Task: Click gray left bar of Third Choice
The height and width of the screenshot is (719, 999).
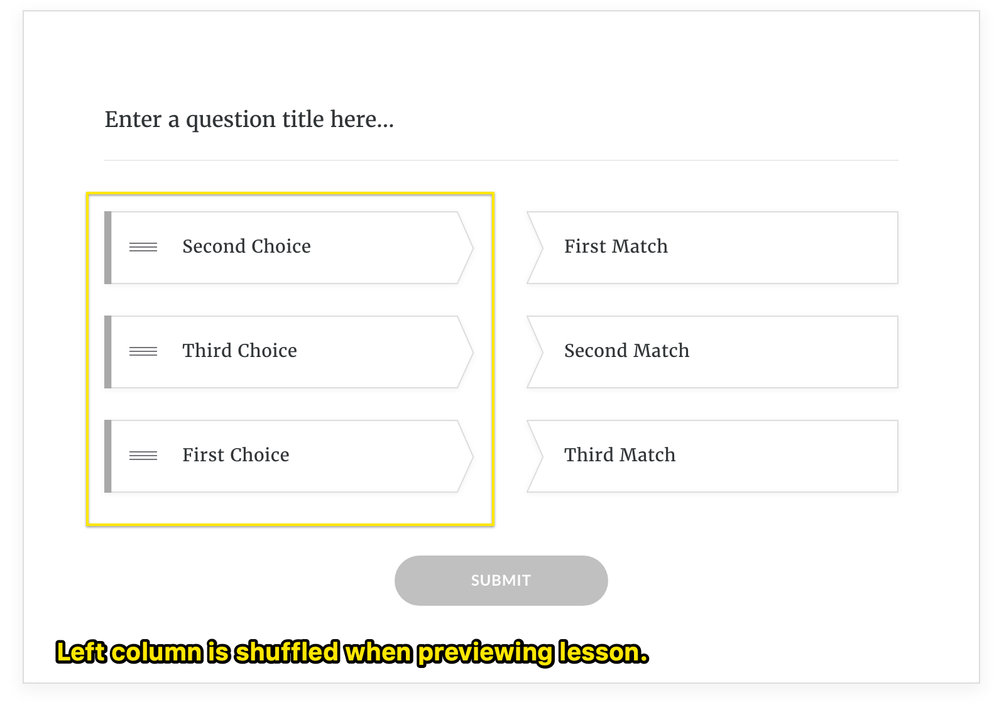Action: pos(108,351)
